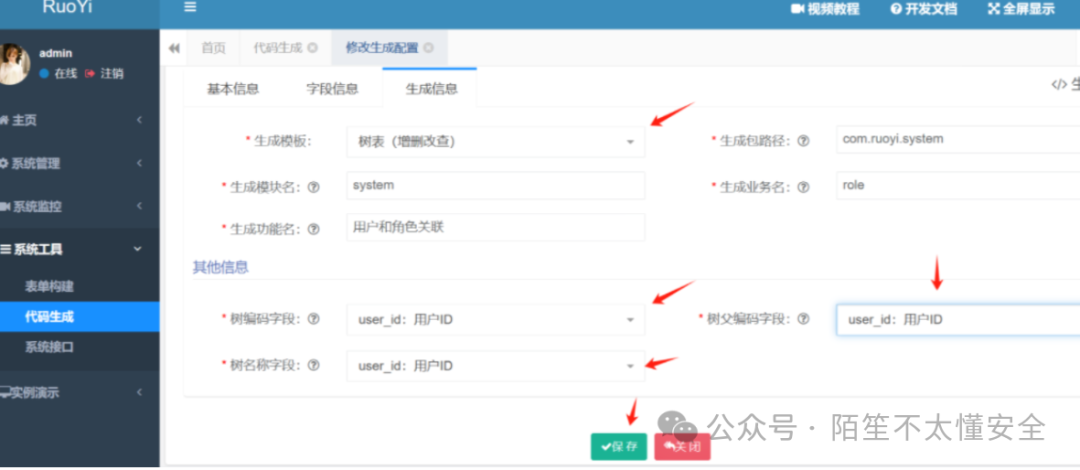Viewport: 1080px width, 470px height.
Task: Click the RuoYi logo text
Action: [x=68, y=7]
